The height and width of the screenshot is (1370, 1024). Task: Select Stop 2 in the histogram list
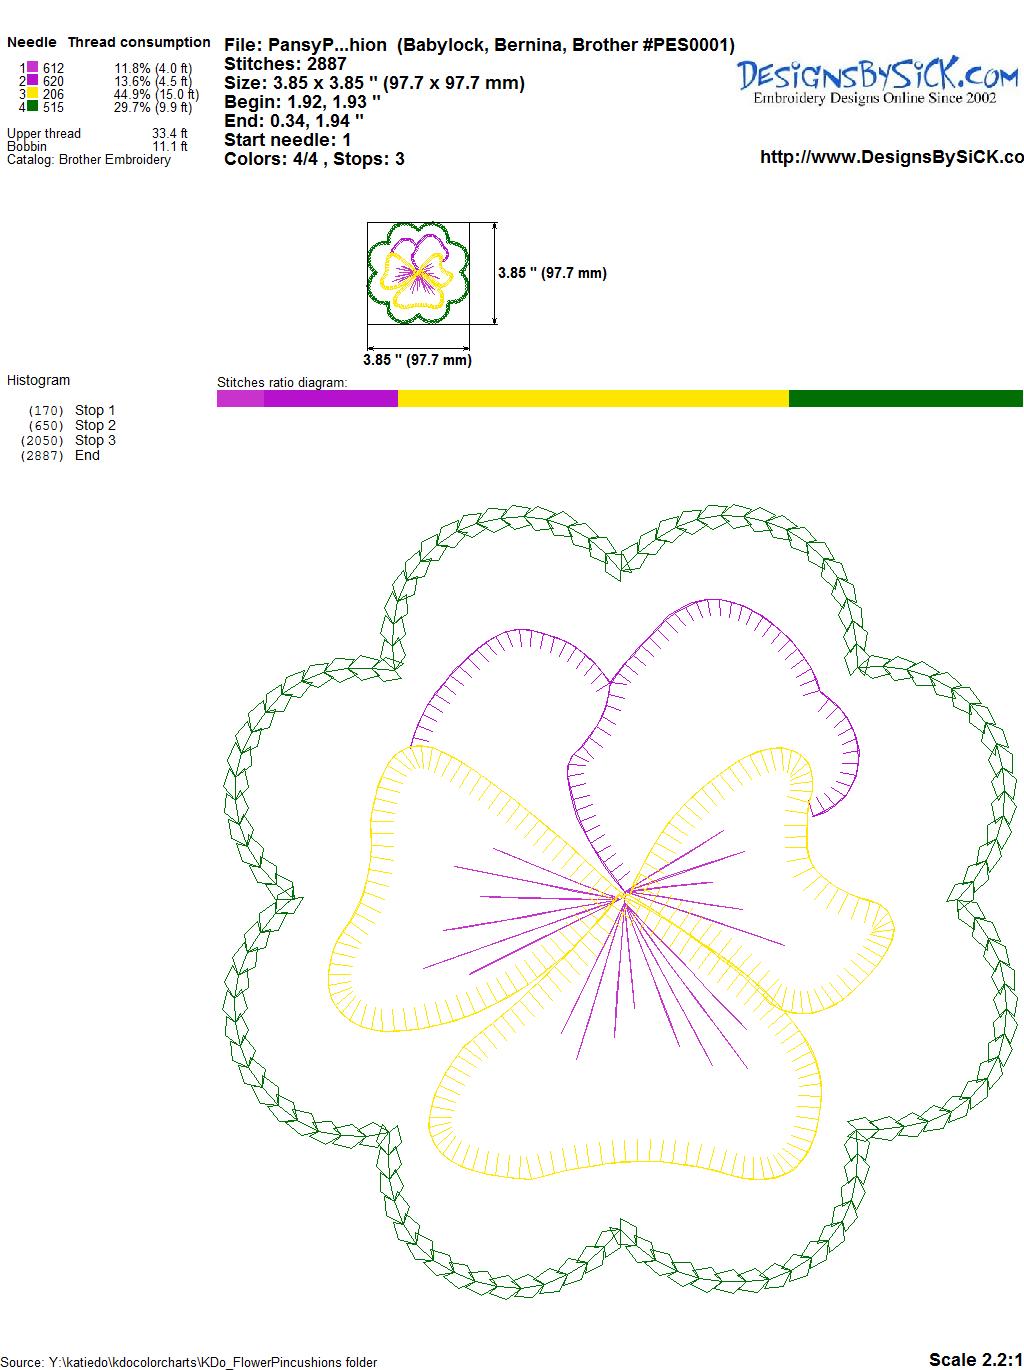95,425
